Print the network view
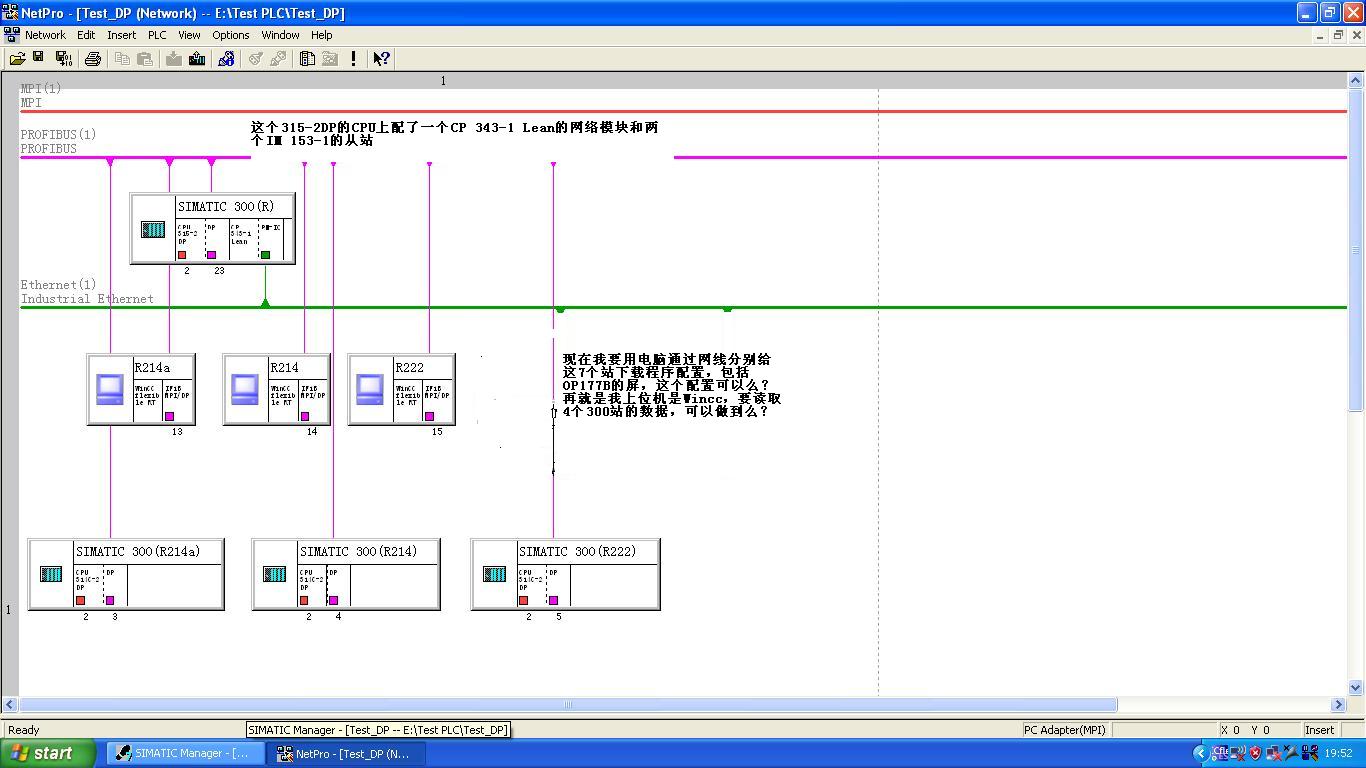 [x=93, y=59]
